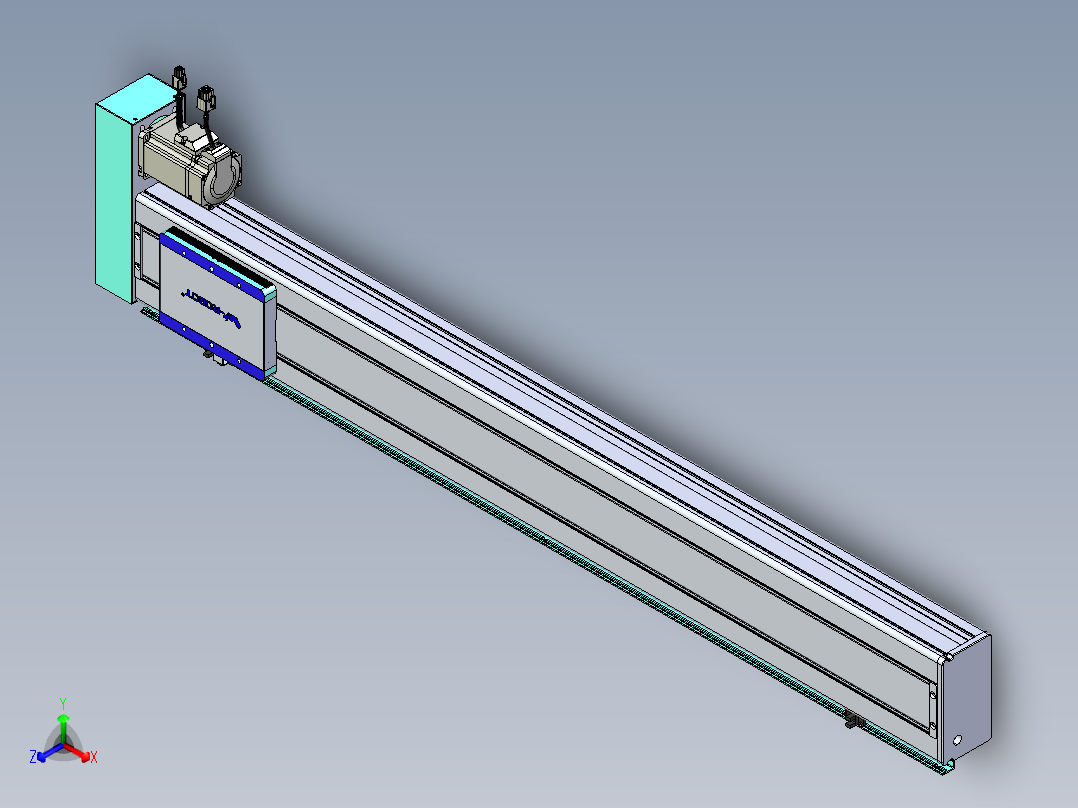Click the green Y axis arrow on triad
The image size is (1078, 808).
(63, 722)
